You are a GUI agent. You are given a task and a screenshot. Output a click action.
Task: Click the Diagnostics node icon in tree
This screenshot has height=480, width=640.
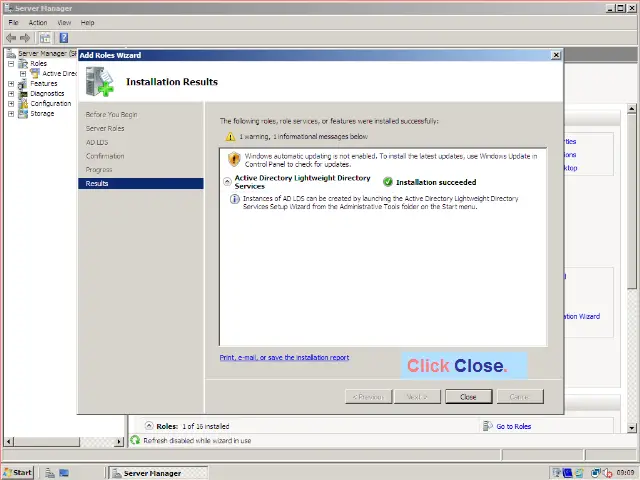coord(23,94)
